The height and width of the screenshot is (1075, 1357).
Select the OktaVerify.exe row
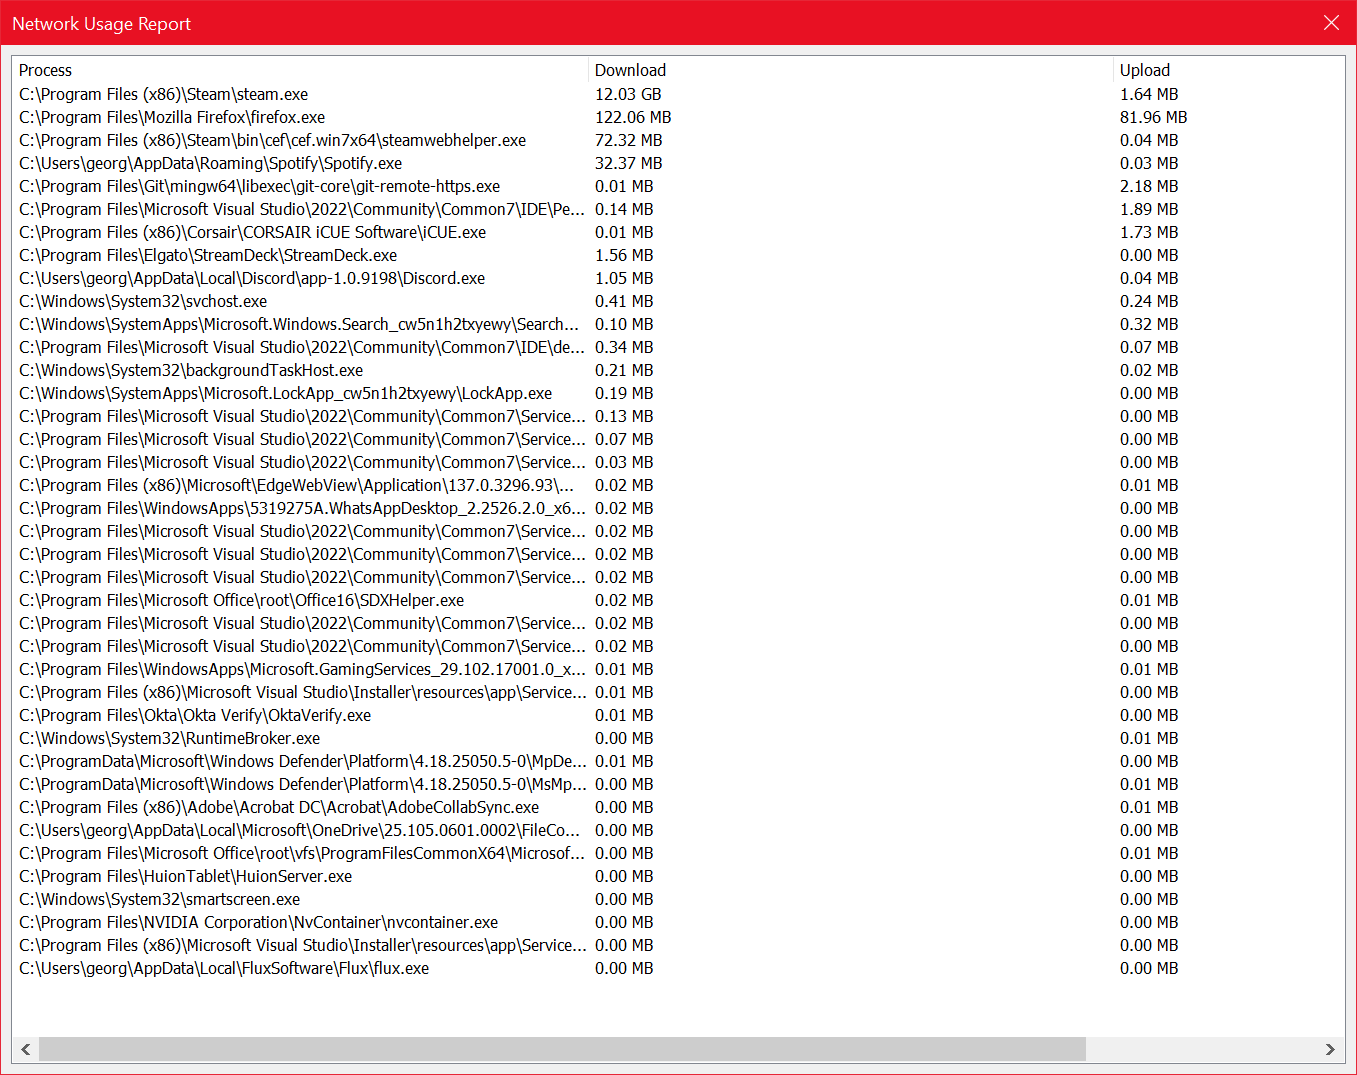coord(678,715)
